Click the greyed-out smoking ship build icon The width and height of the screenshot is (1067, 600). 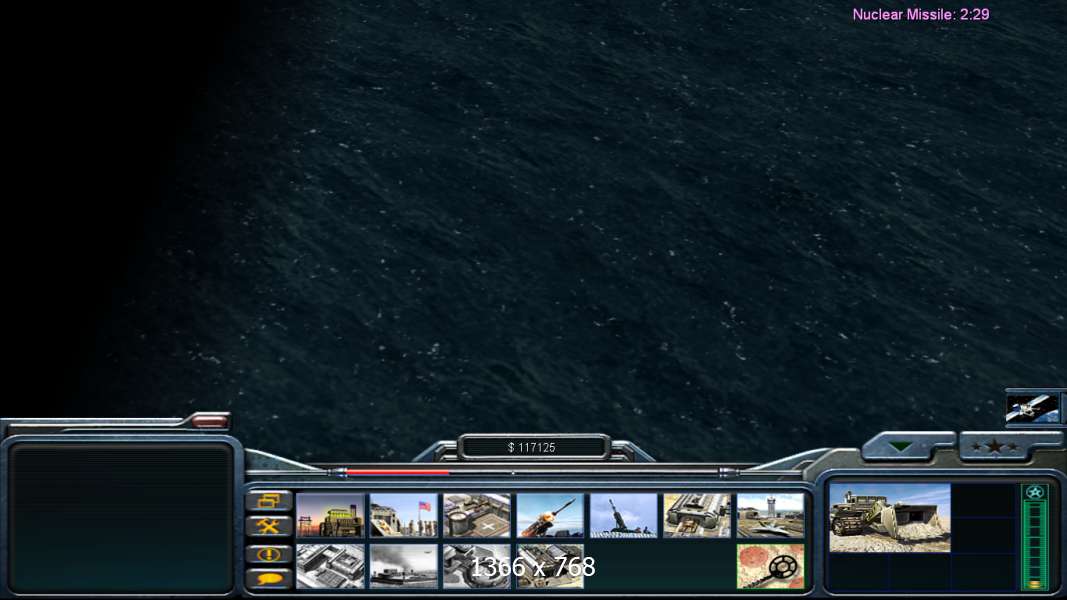[x=404, y=566]
